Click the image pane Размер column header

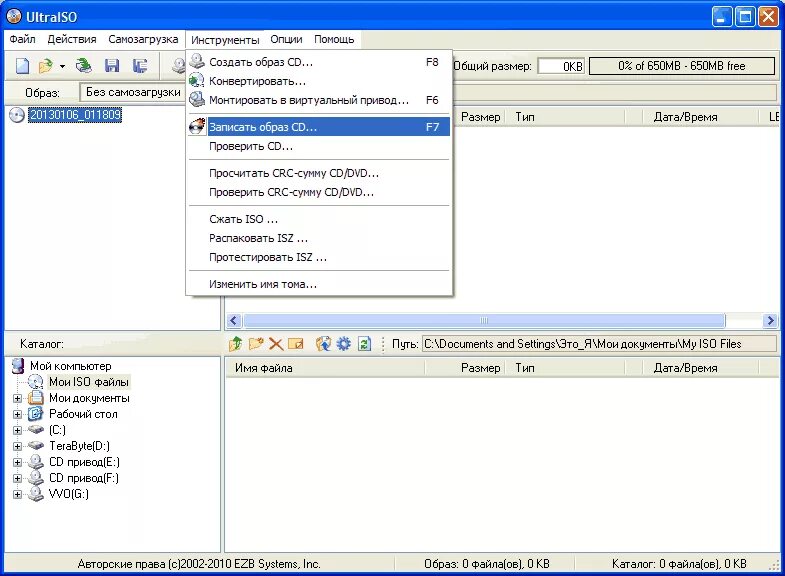coord(479,117)
